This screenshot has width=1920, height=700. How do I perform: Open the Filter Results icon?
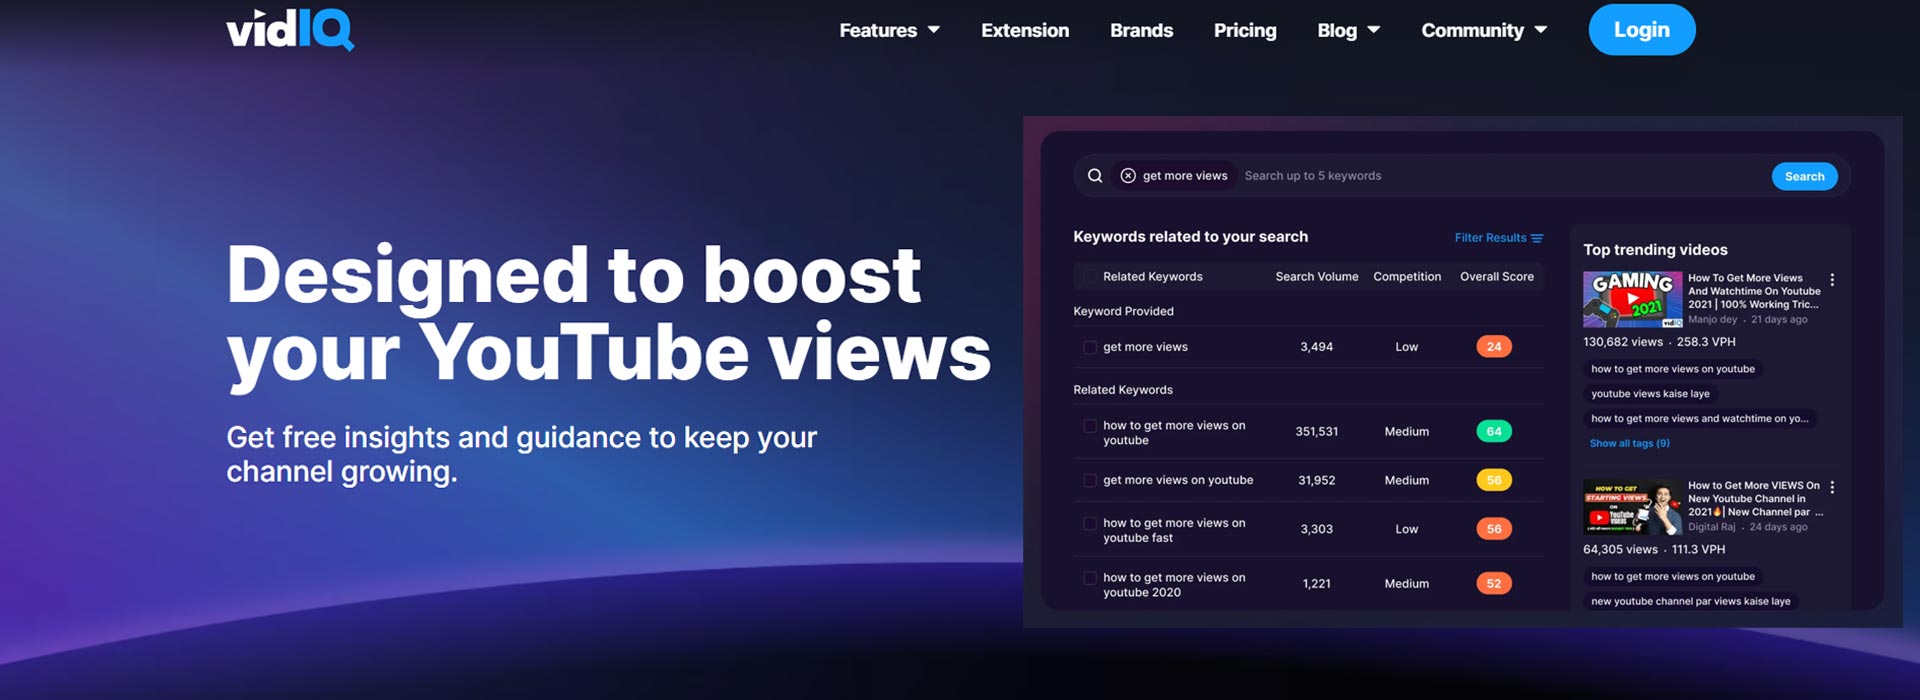[x=1537, y=238]
